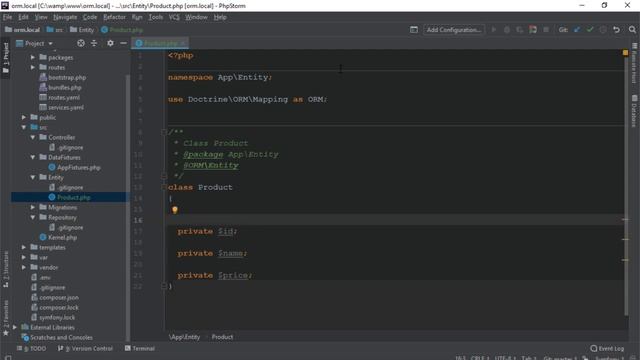This screenshot has width=640, height=360.
Task: Click the yellow inspection indicator in editor corner
Action: pyautogui.click(x=625, y=53)
